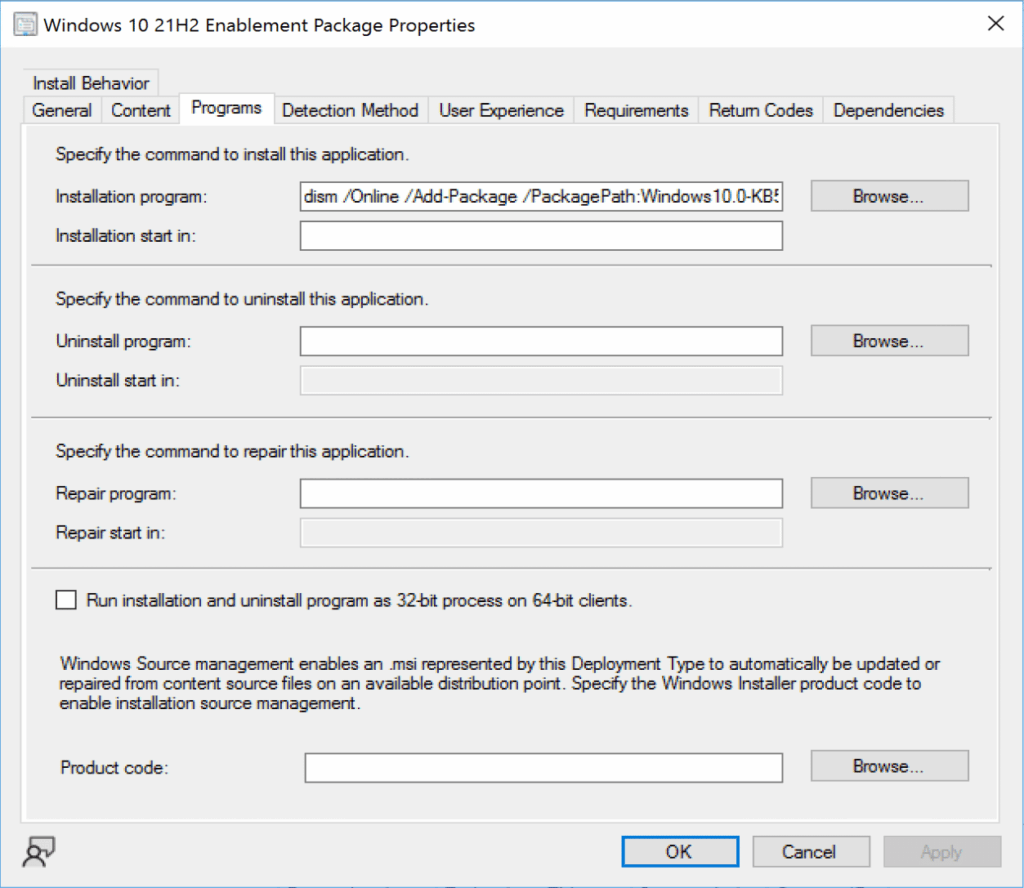Open the User Experience tab
The width and height of the screenshot is (1024, 888).
click(x=500, y=110)
